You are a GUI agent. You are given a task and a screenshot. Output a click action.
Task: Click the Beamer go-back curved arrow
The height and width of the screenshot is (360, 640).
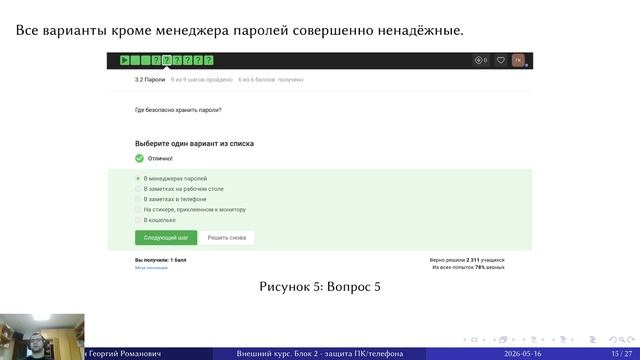[x=613, y=340]
